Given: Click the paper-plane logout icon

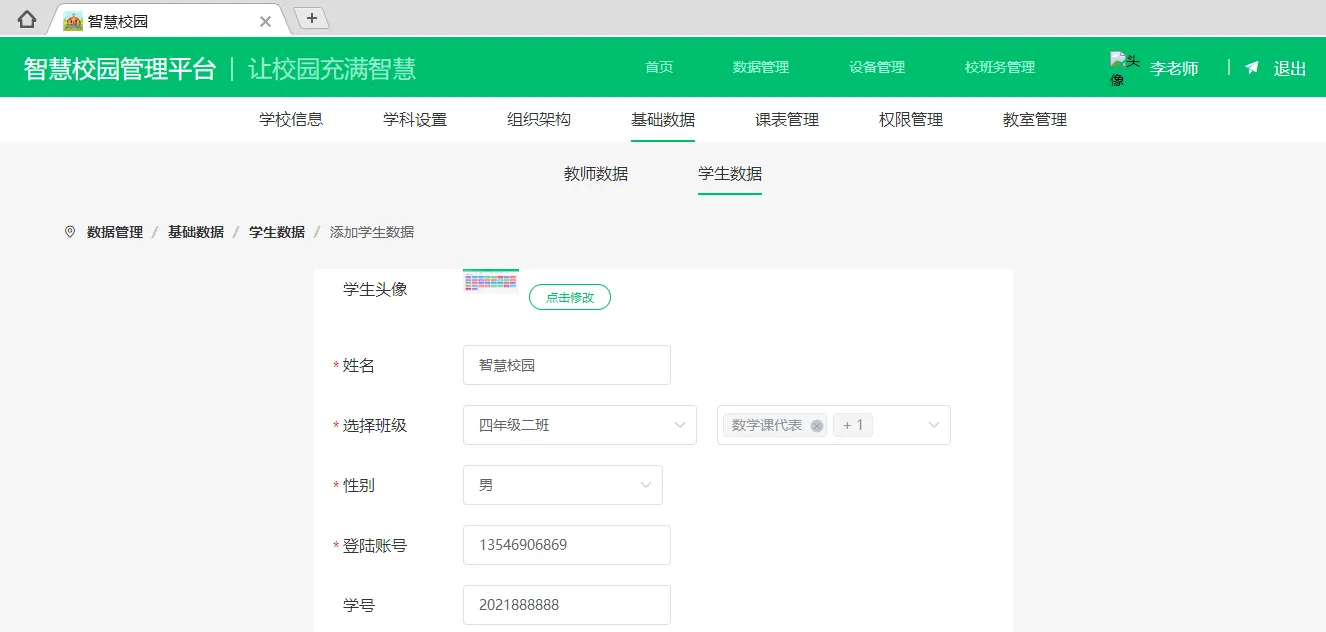Looking at the screenshot, I should click(x=1252, y=68).
